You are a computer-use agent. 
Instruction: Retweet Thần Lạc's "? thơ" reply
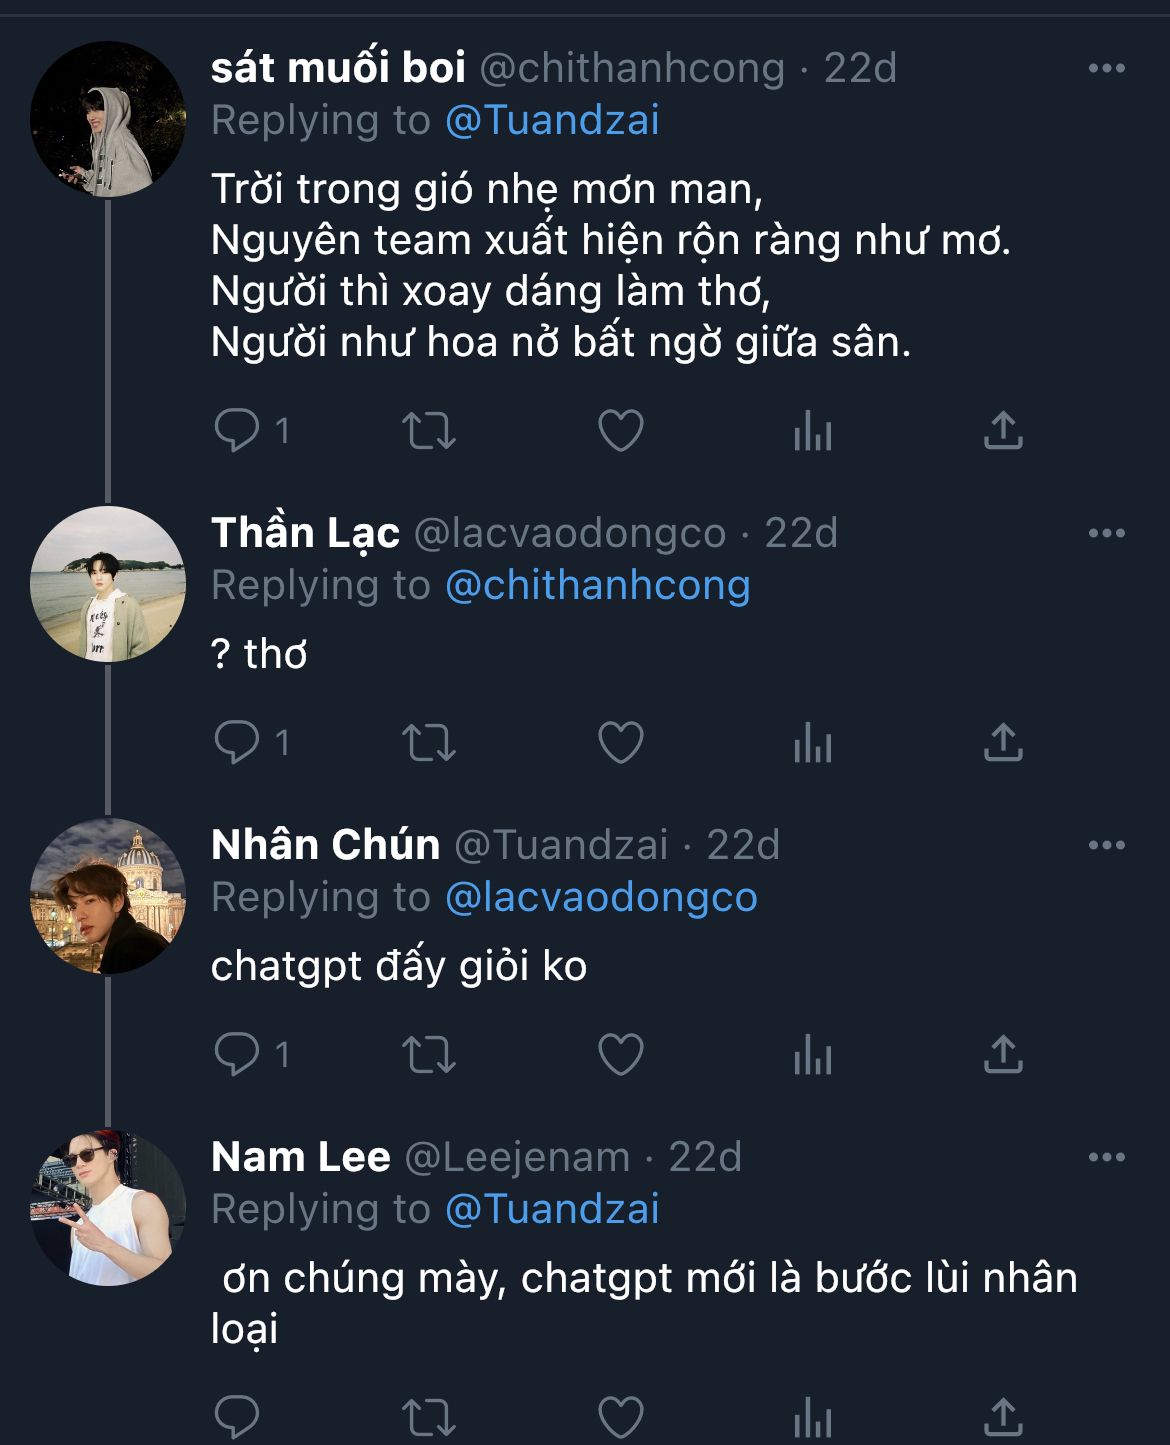(x=428, y=743)
